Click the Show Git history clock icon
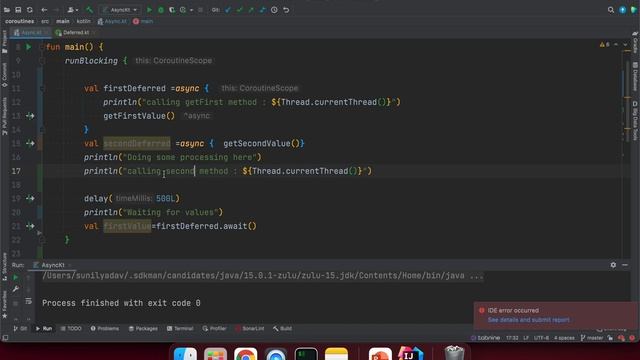 (274, 10)
